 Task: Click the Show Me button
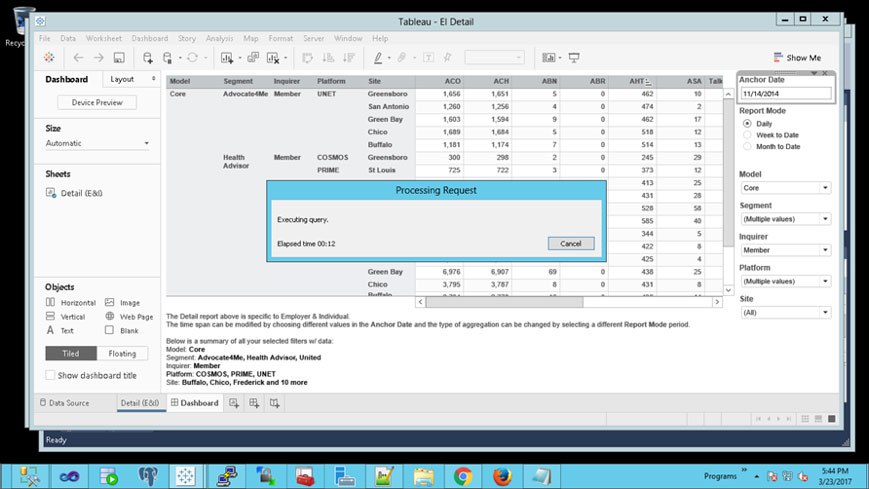(x=798, y=58)
